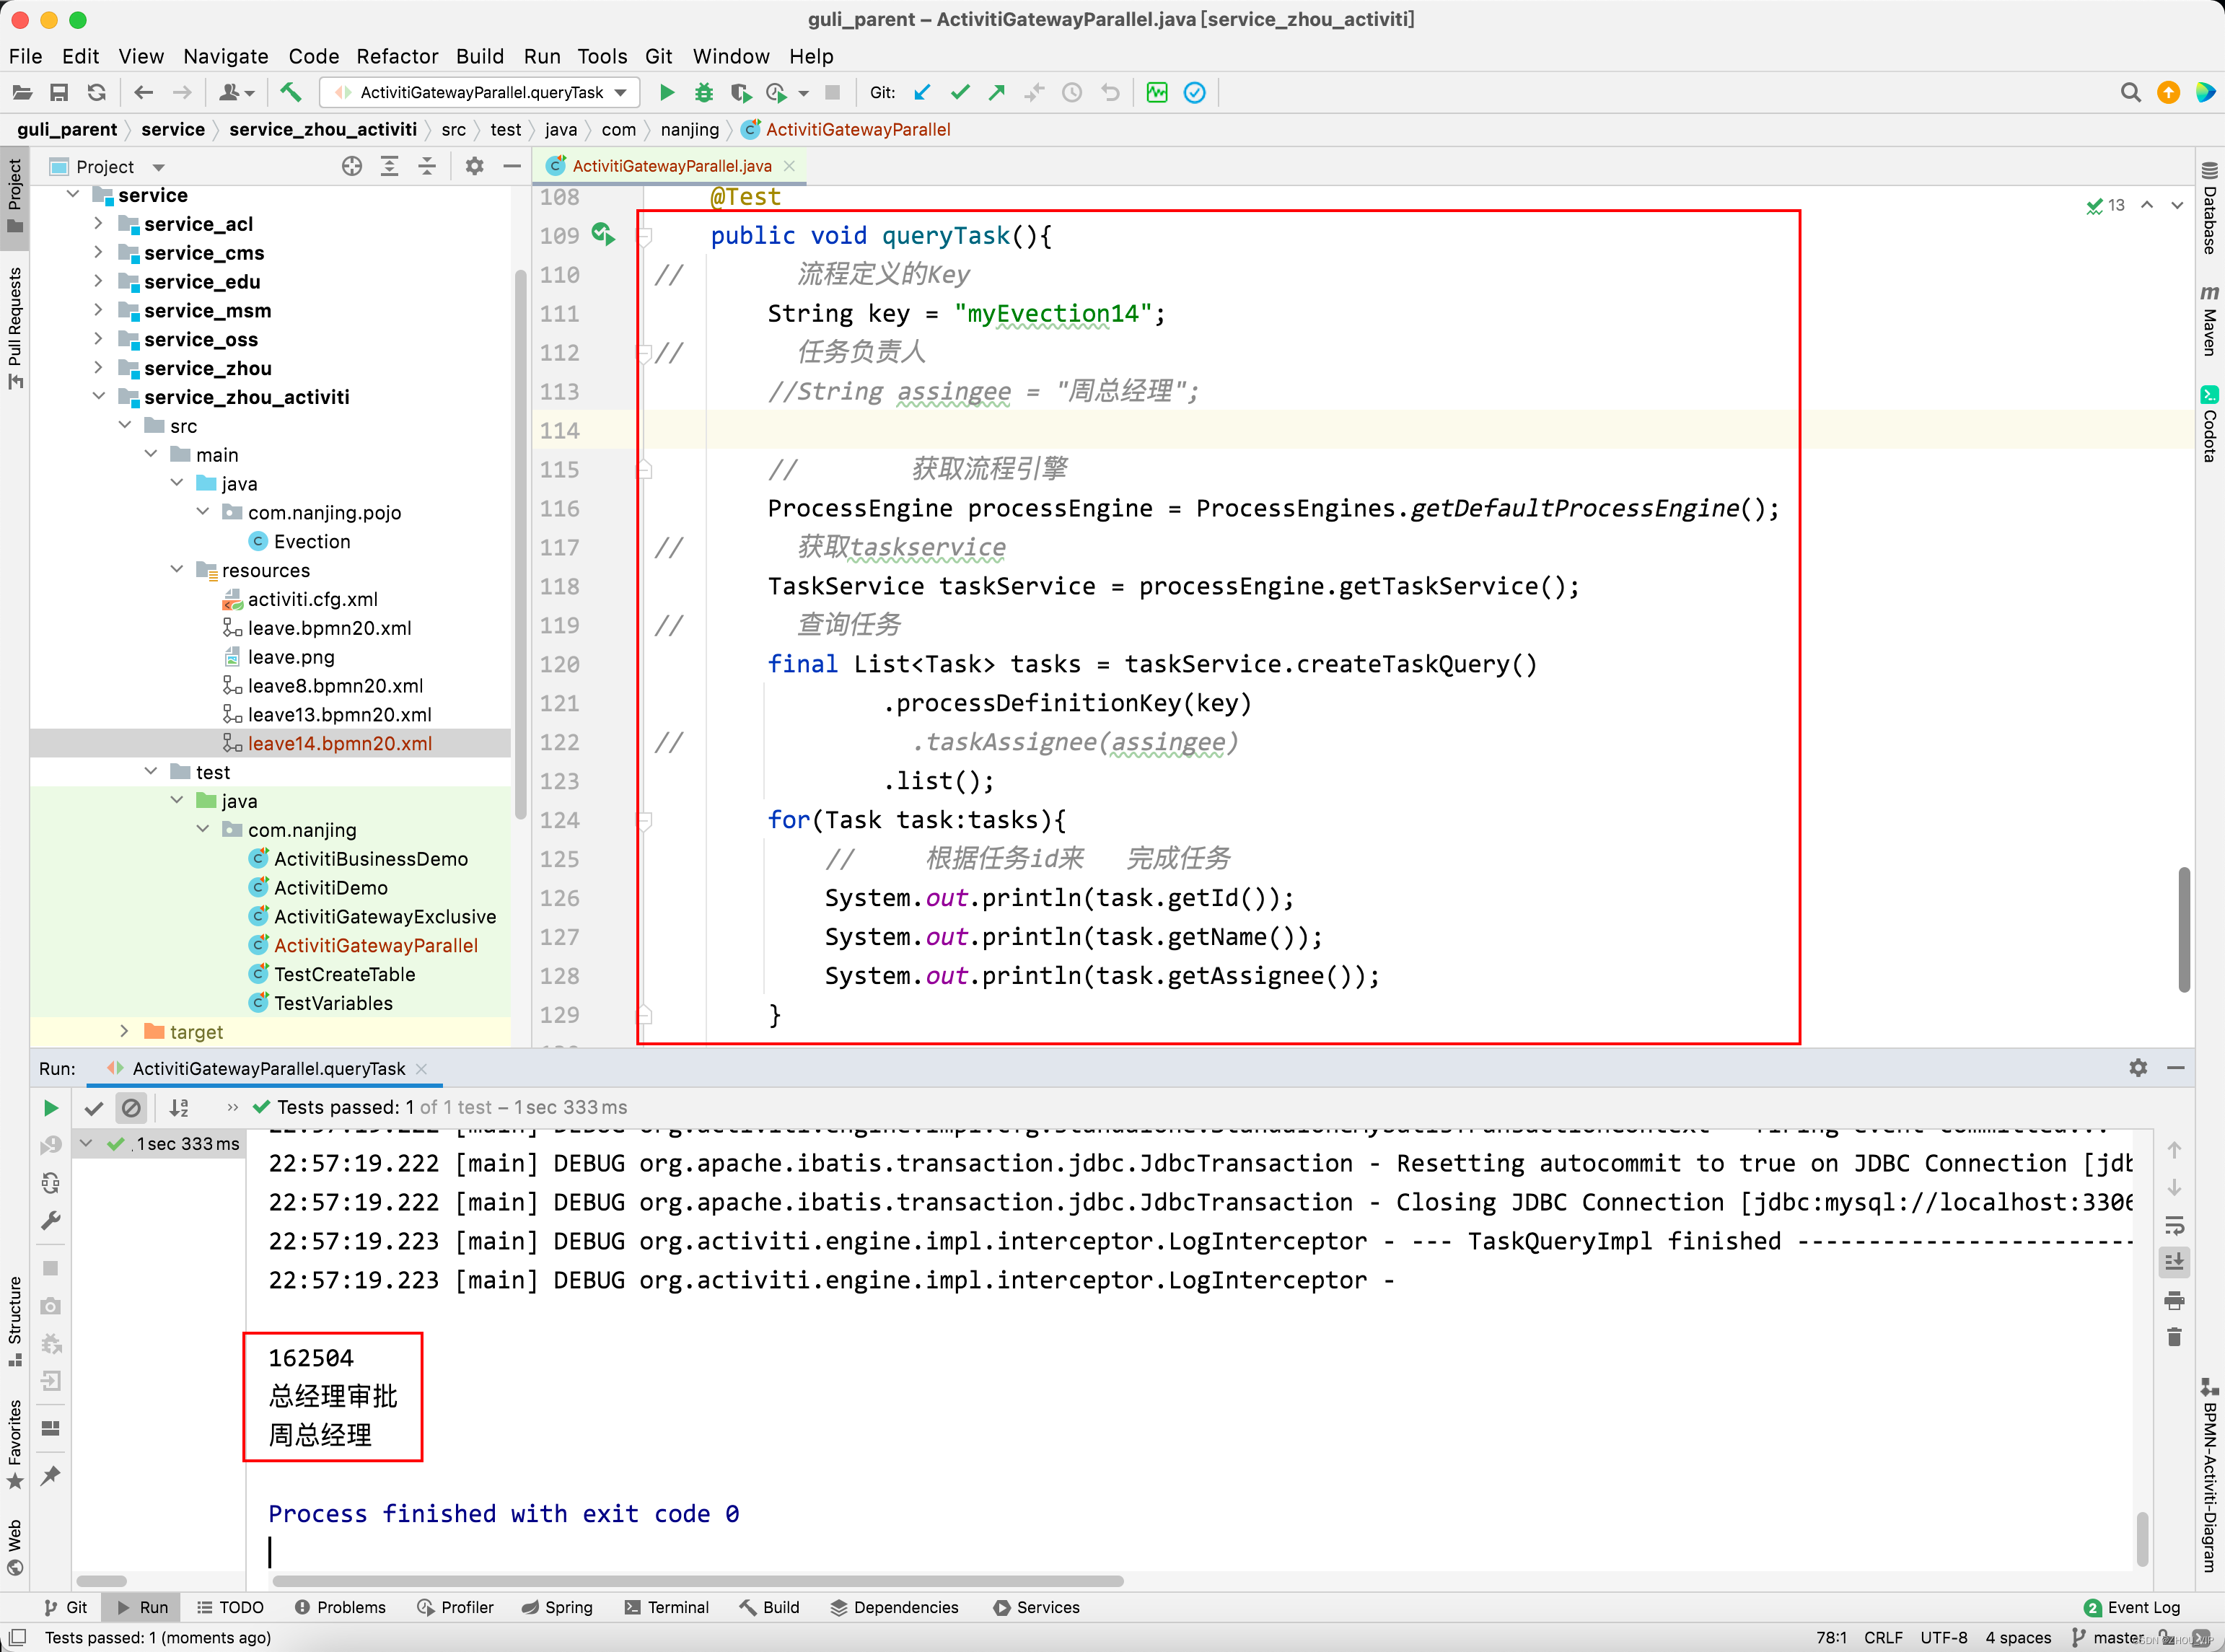Click run test gutter icon at line 109

602,234
